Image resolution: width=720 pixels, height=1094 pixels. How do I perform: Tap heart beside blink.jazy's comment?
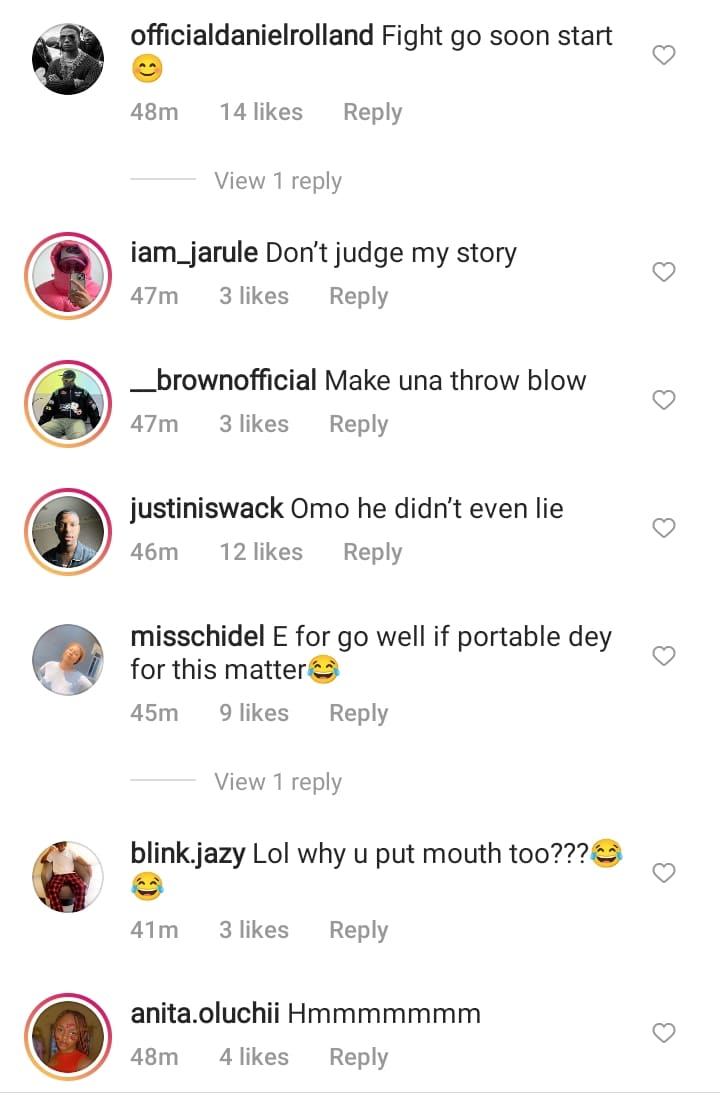664,873
